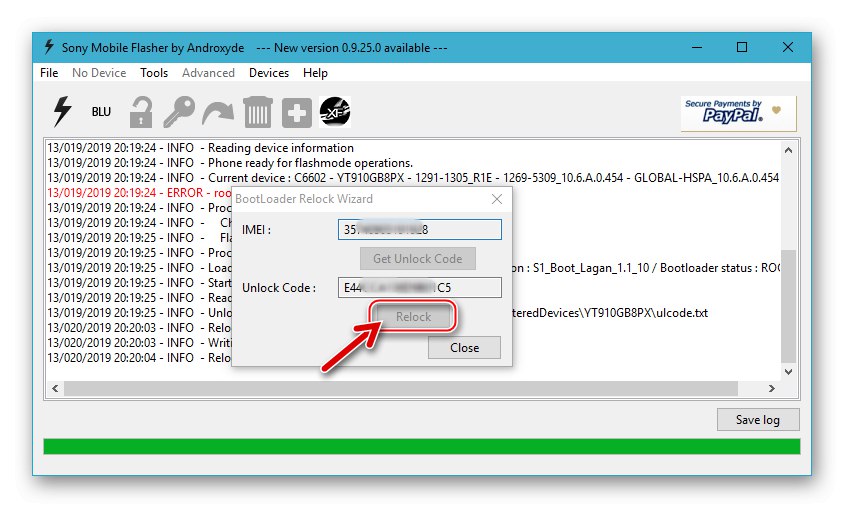The image size is (844, 508).
Task: Open the File menu
Action: tap(49, 73)
